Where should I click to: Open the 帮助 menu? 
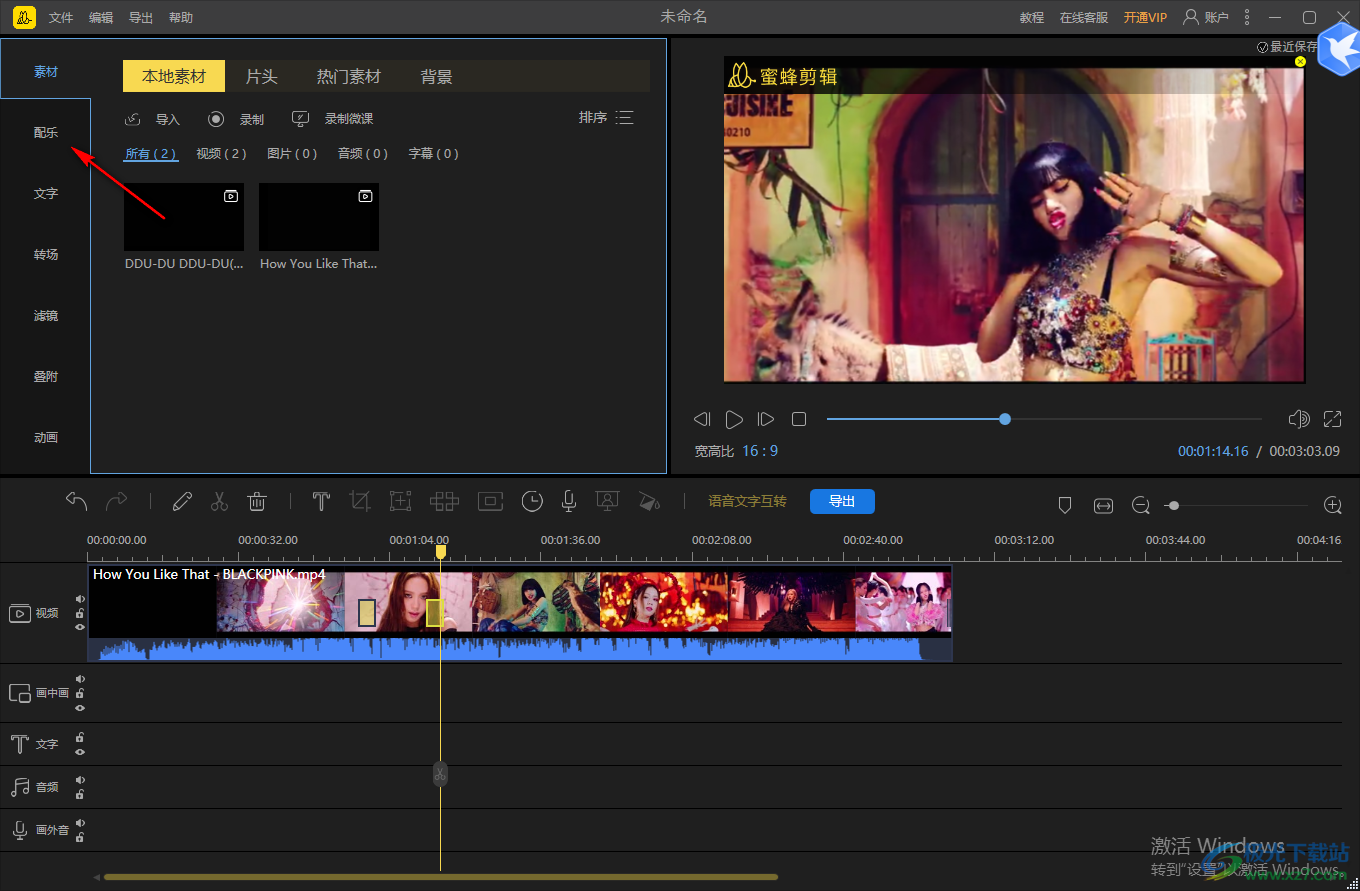[x=181, y=18]
